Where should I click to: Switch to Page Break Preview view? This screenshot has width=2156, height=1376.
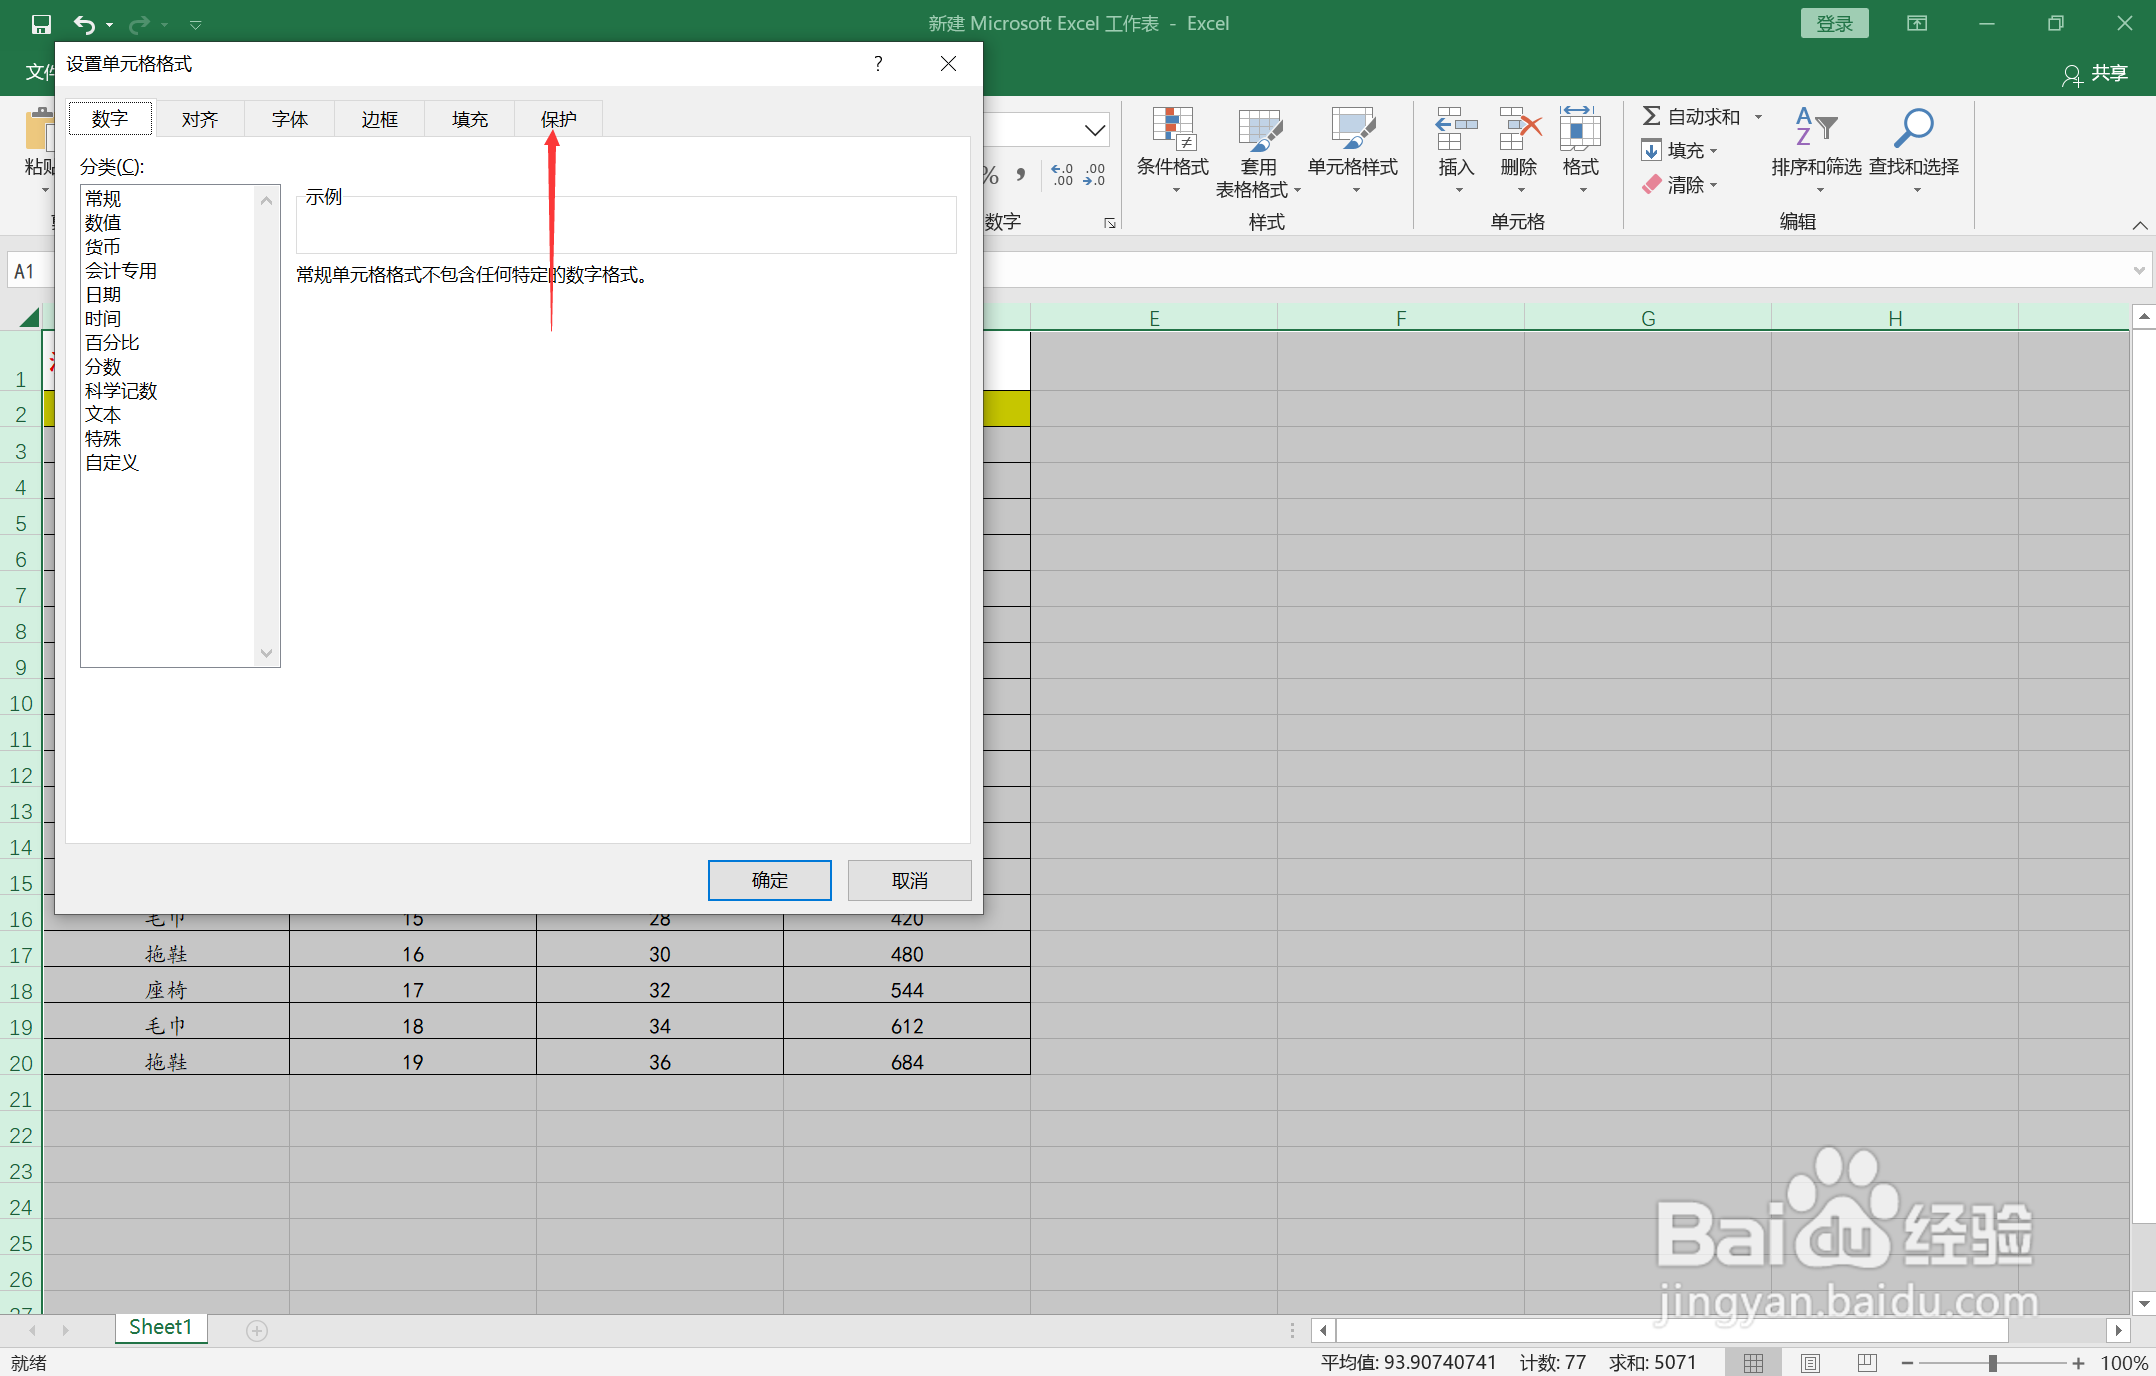1866,1363
